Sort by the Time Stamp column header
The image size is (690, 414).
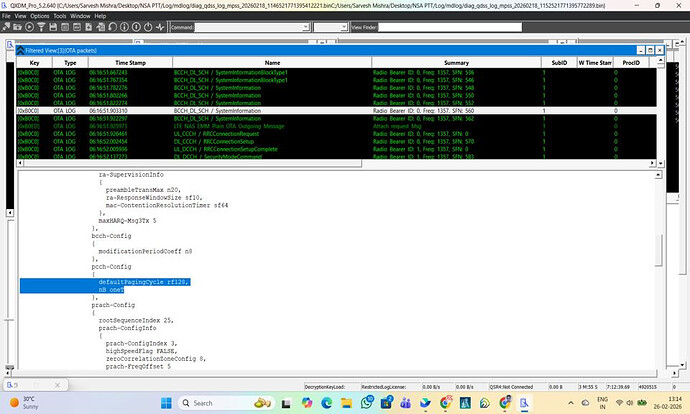[x=130, y=62]
